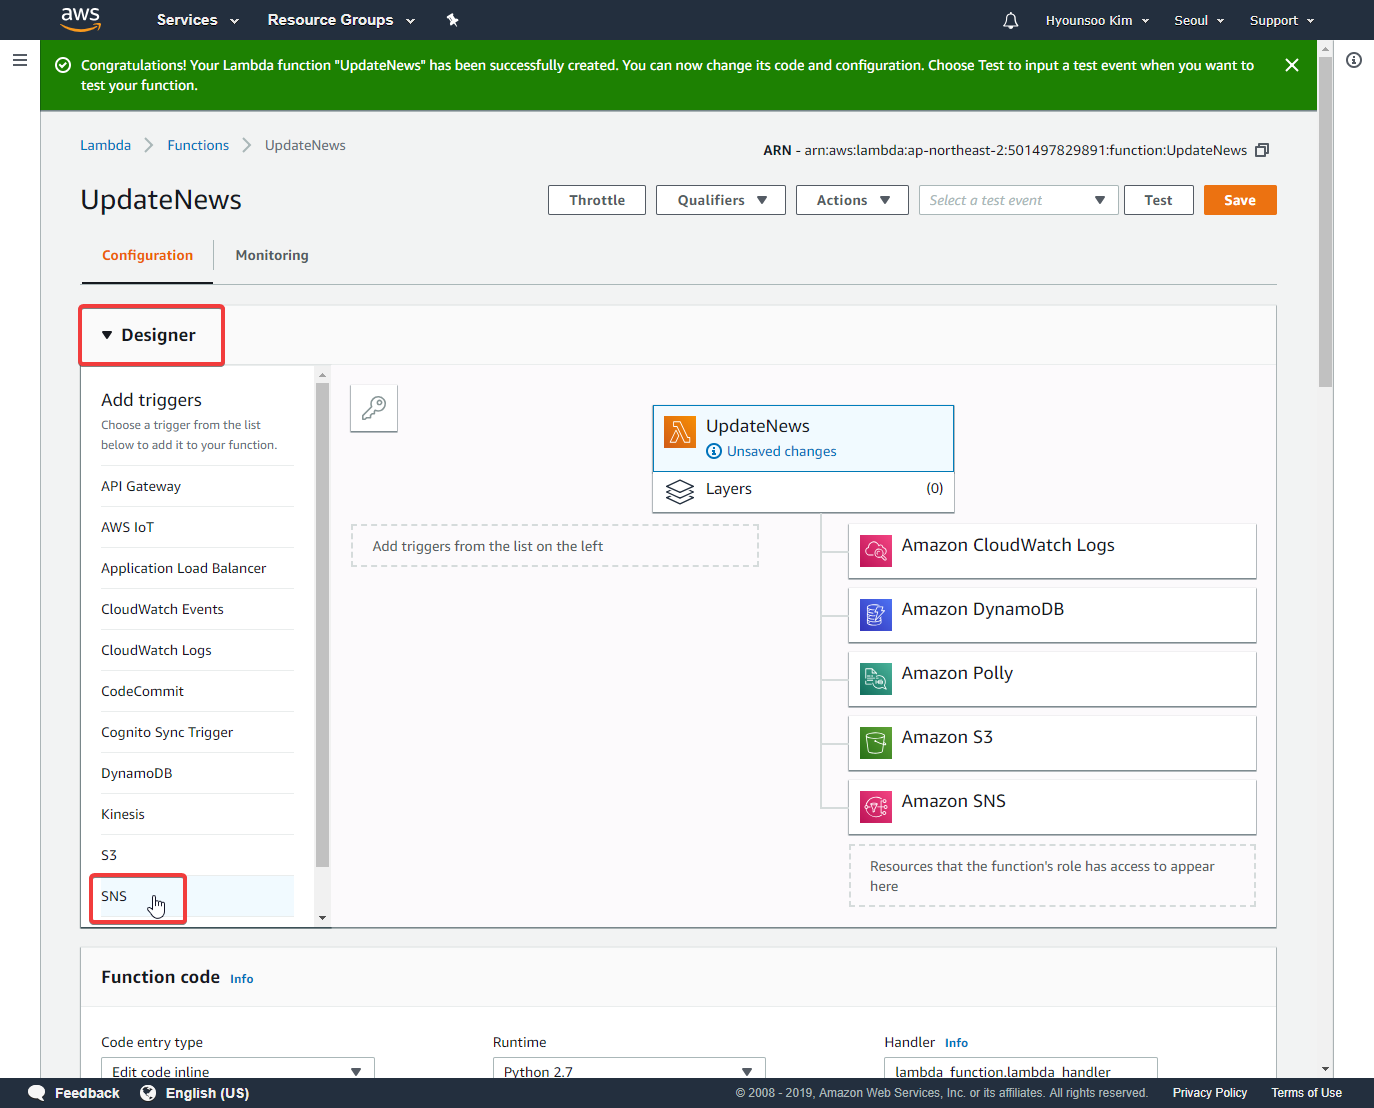The image size is (1374, 1108).
Task: Open the Actions dropdown
Action: (852, 200)
